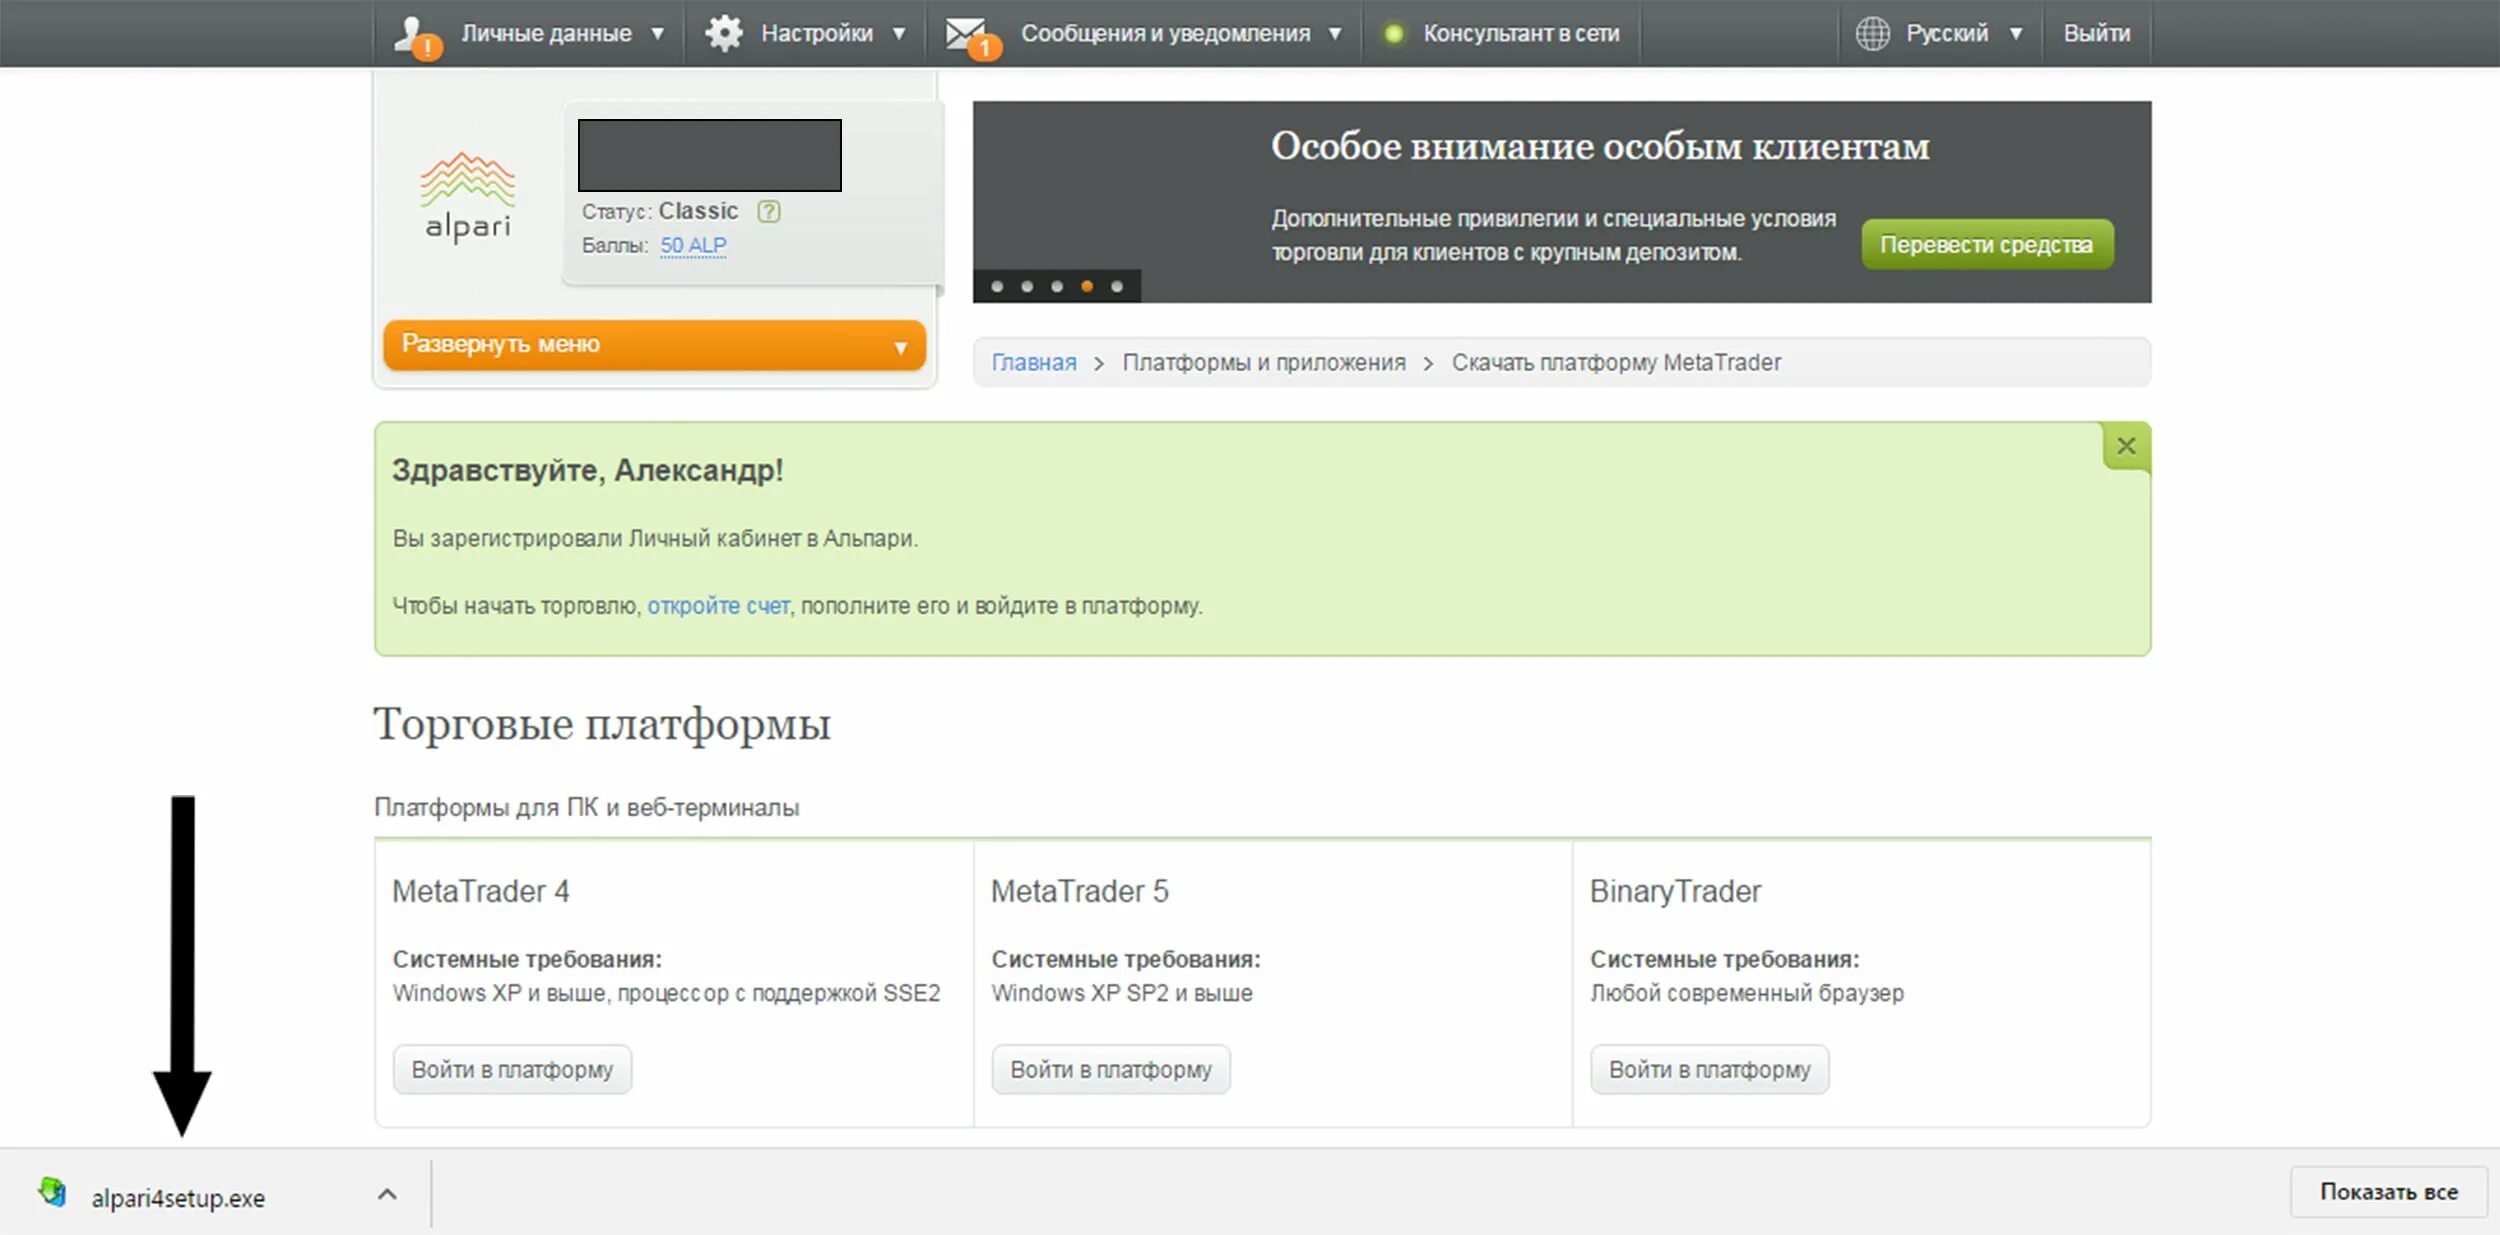Click the Windows XP SP2 и выше text
The height and width of the screenshot is (1235, 2500).
[x=1121, y=993]
